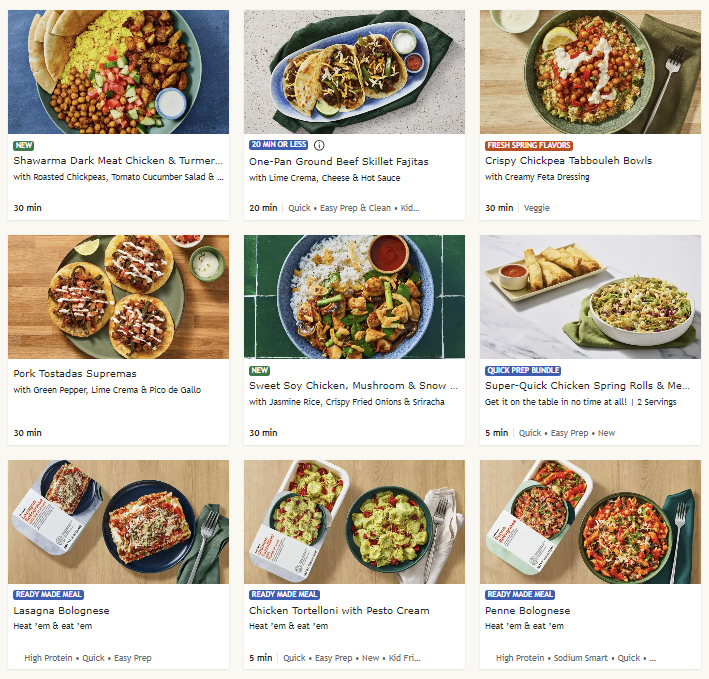Select the Pork Tostadas Supremas title

click(75, 373)
